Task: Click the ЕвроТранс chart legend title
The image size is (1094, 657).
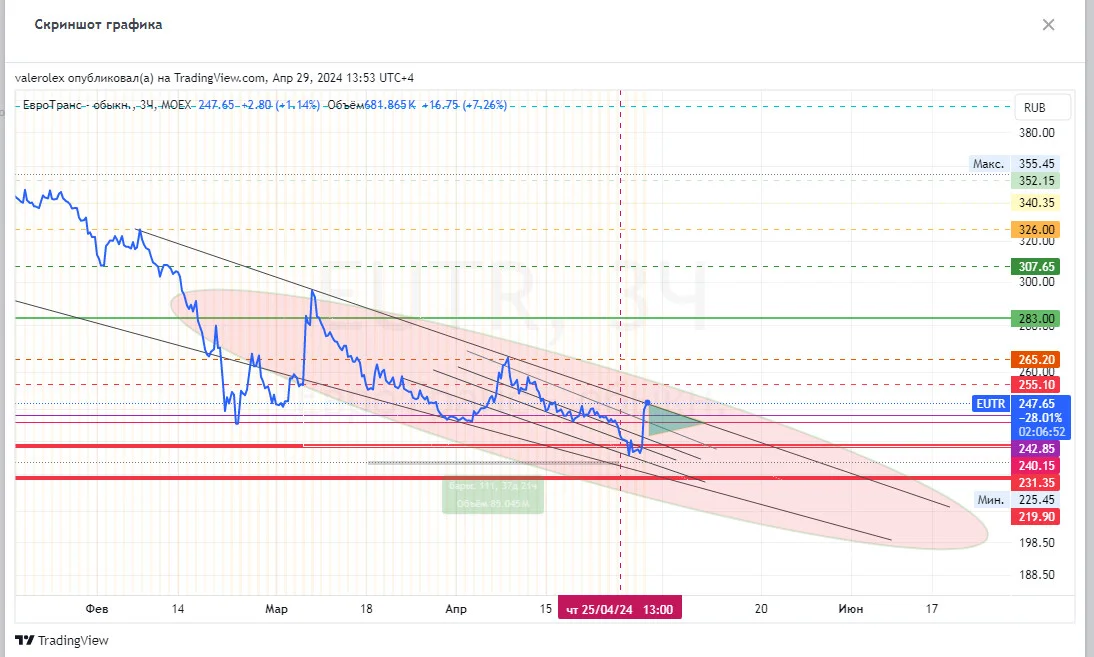Action: tap(107, 105)
